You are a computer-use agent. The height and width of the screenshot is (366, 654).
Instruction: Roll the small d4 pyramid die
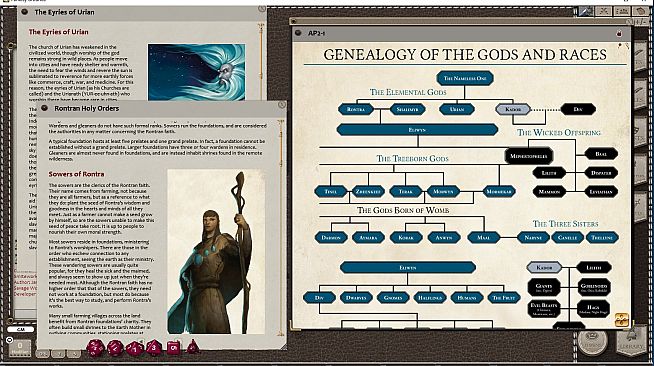(192, 346)
